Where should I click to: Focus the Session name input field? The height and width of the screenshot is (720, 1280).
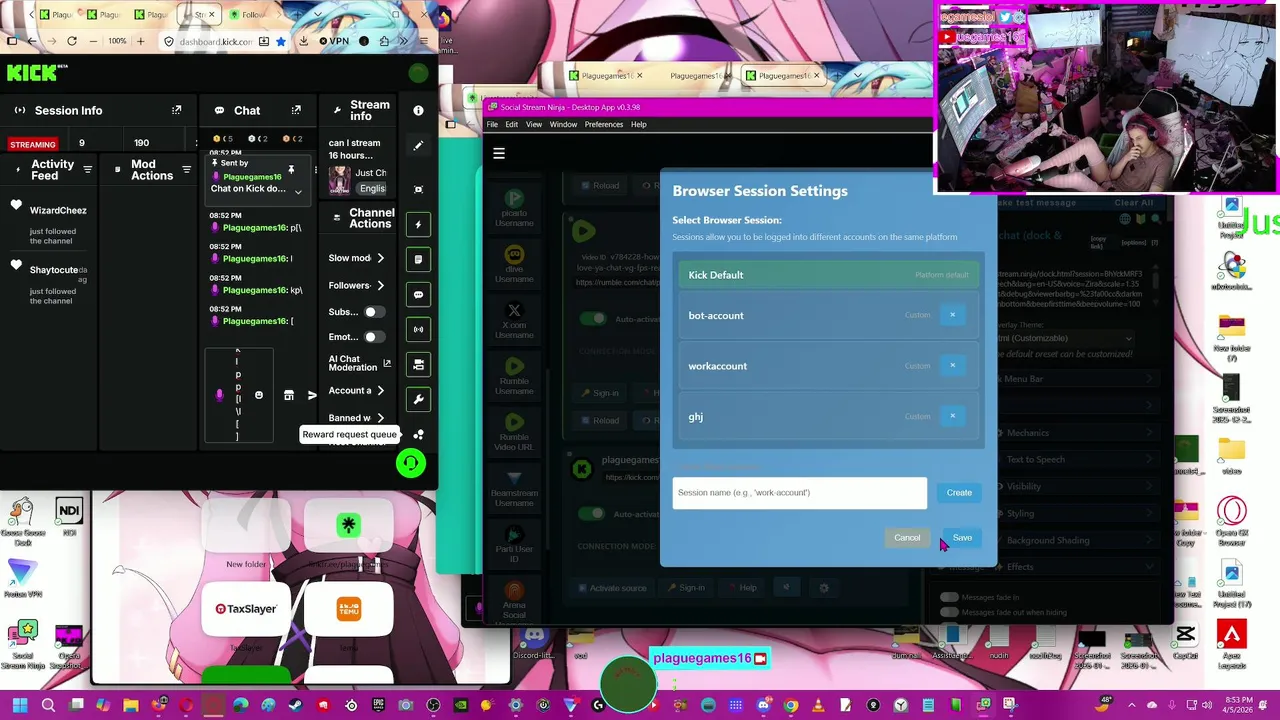coord(799,493)
